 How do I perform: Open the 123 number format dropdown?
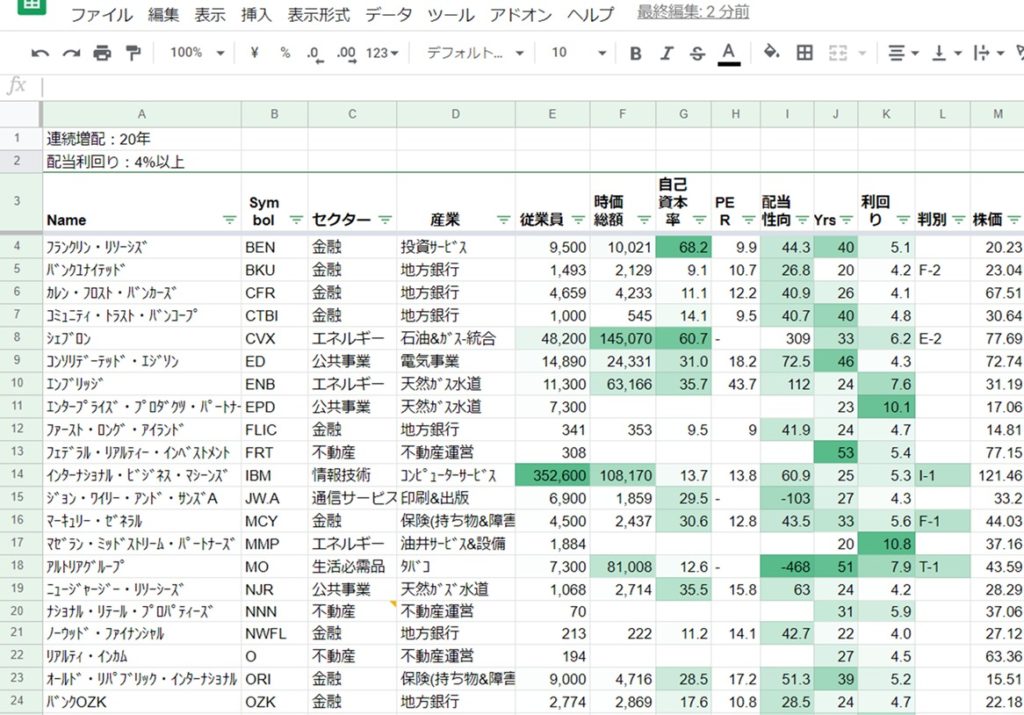pos(382,54)
